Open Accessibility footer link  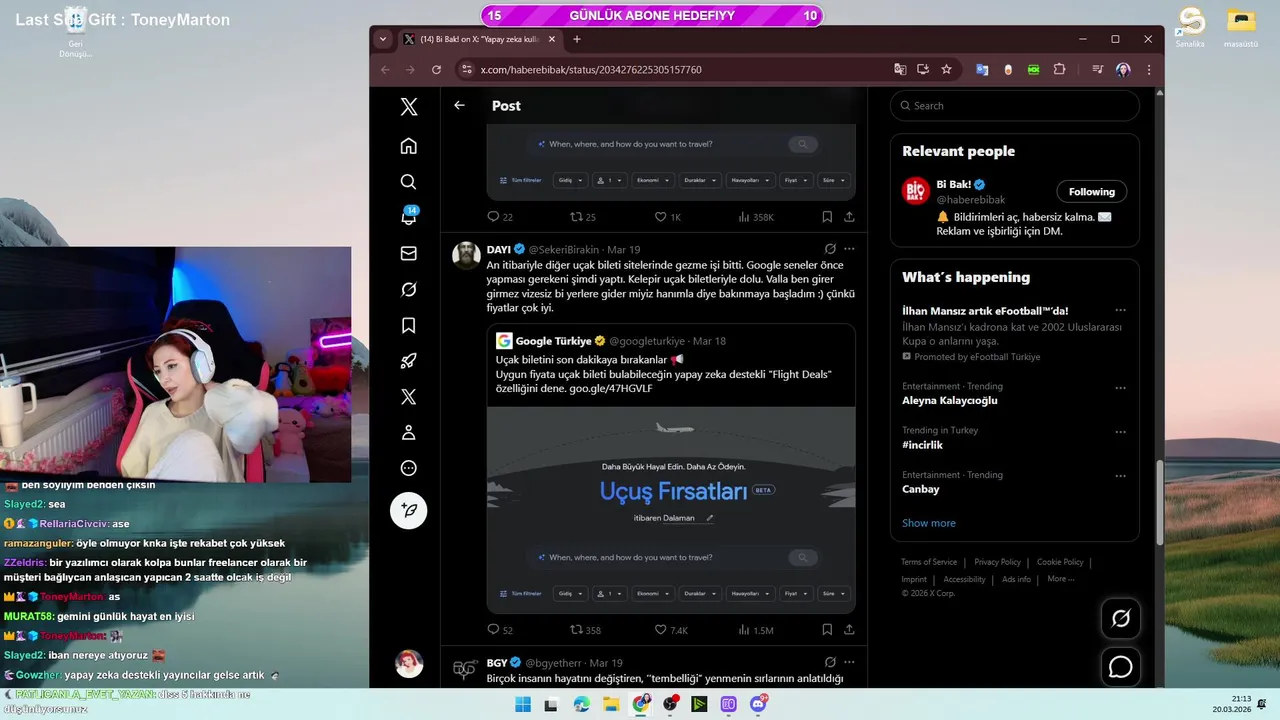pos(964,579)
